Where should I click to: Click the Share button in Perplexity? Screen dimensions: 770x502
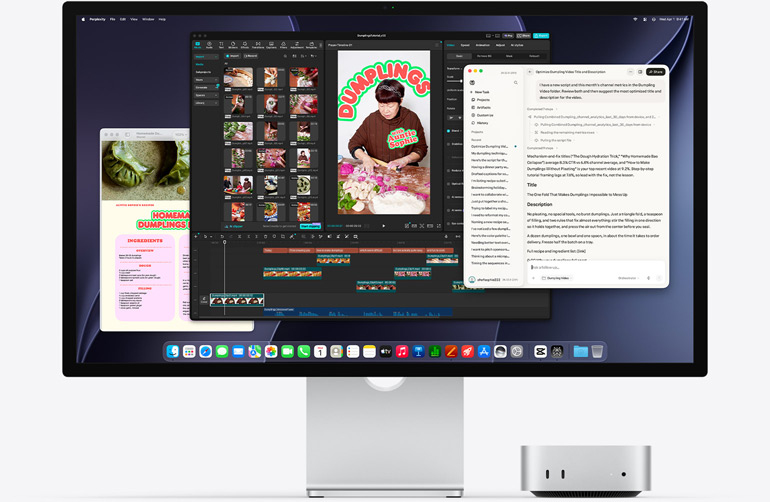[656, 72]
